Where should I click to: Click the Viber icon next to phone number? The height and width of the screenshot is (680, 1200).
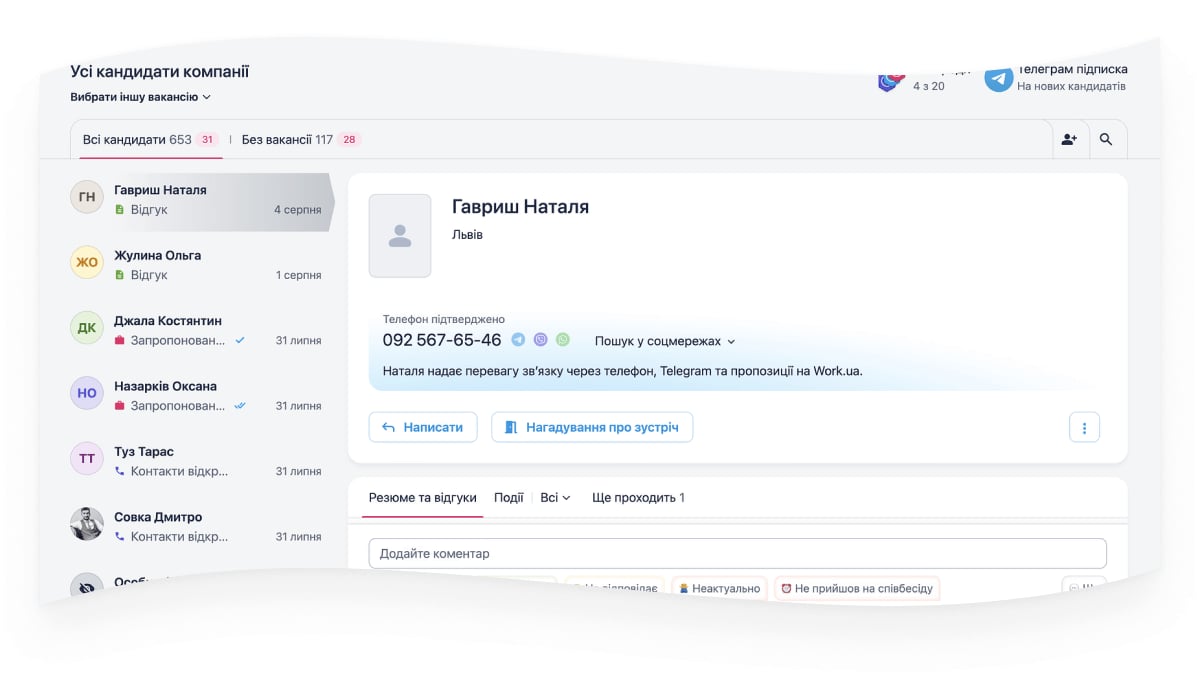pyautogui.click(x=541, y=340)
